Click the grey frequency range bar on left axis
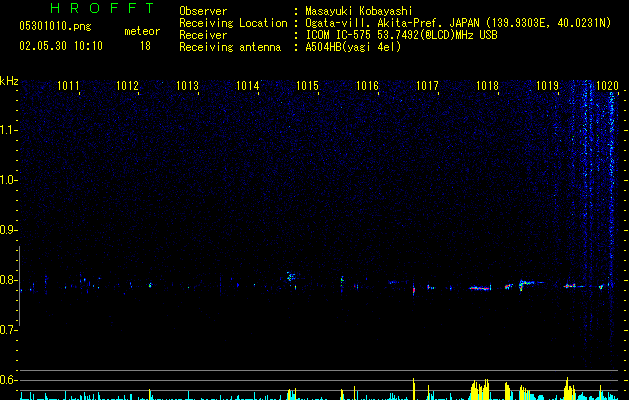 (19, 286)
